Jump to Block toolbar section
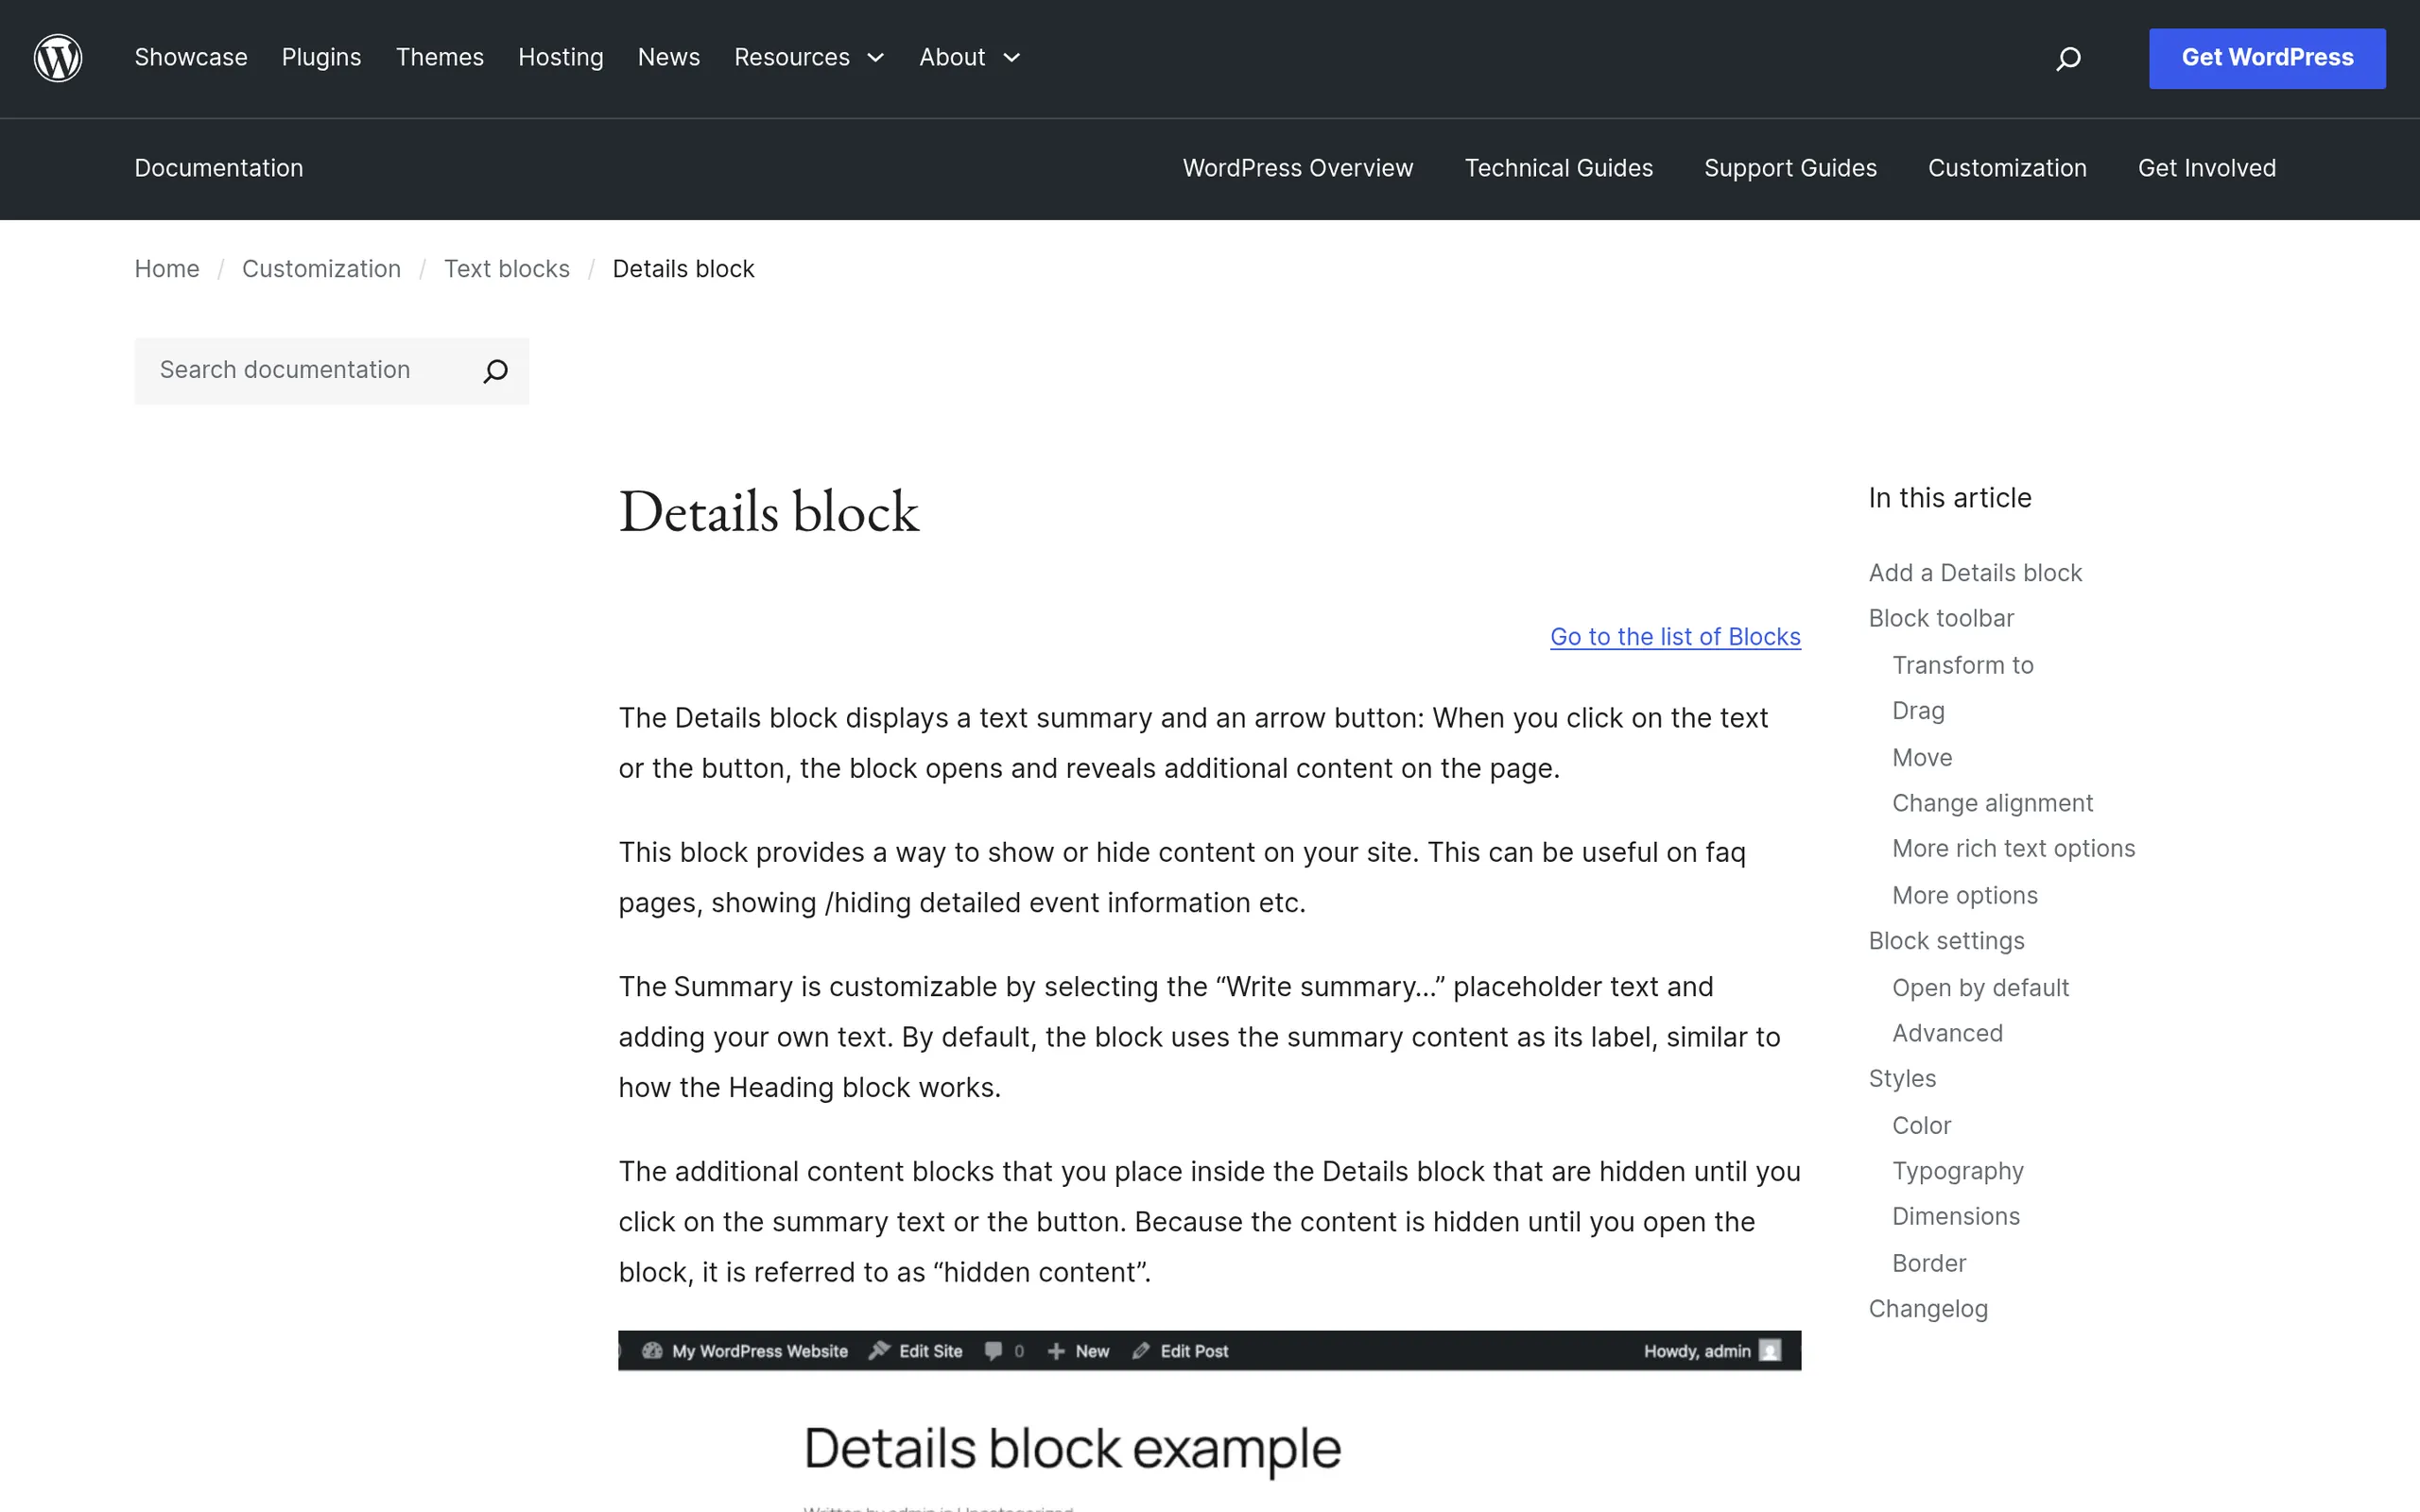 [x=1941, y=619]
